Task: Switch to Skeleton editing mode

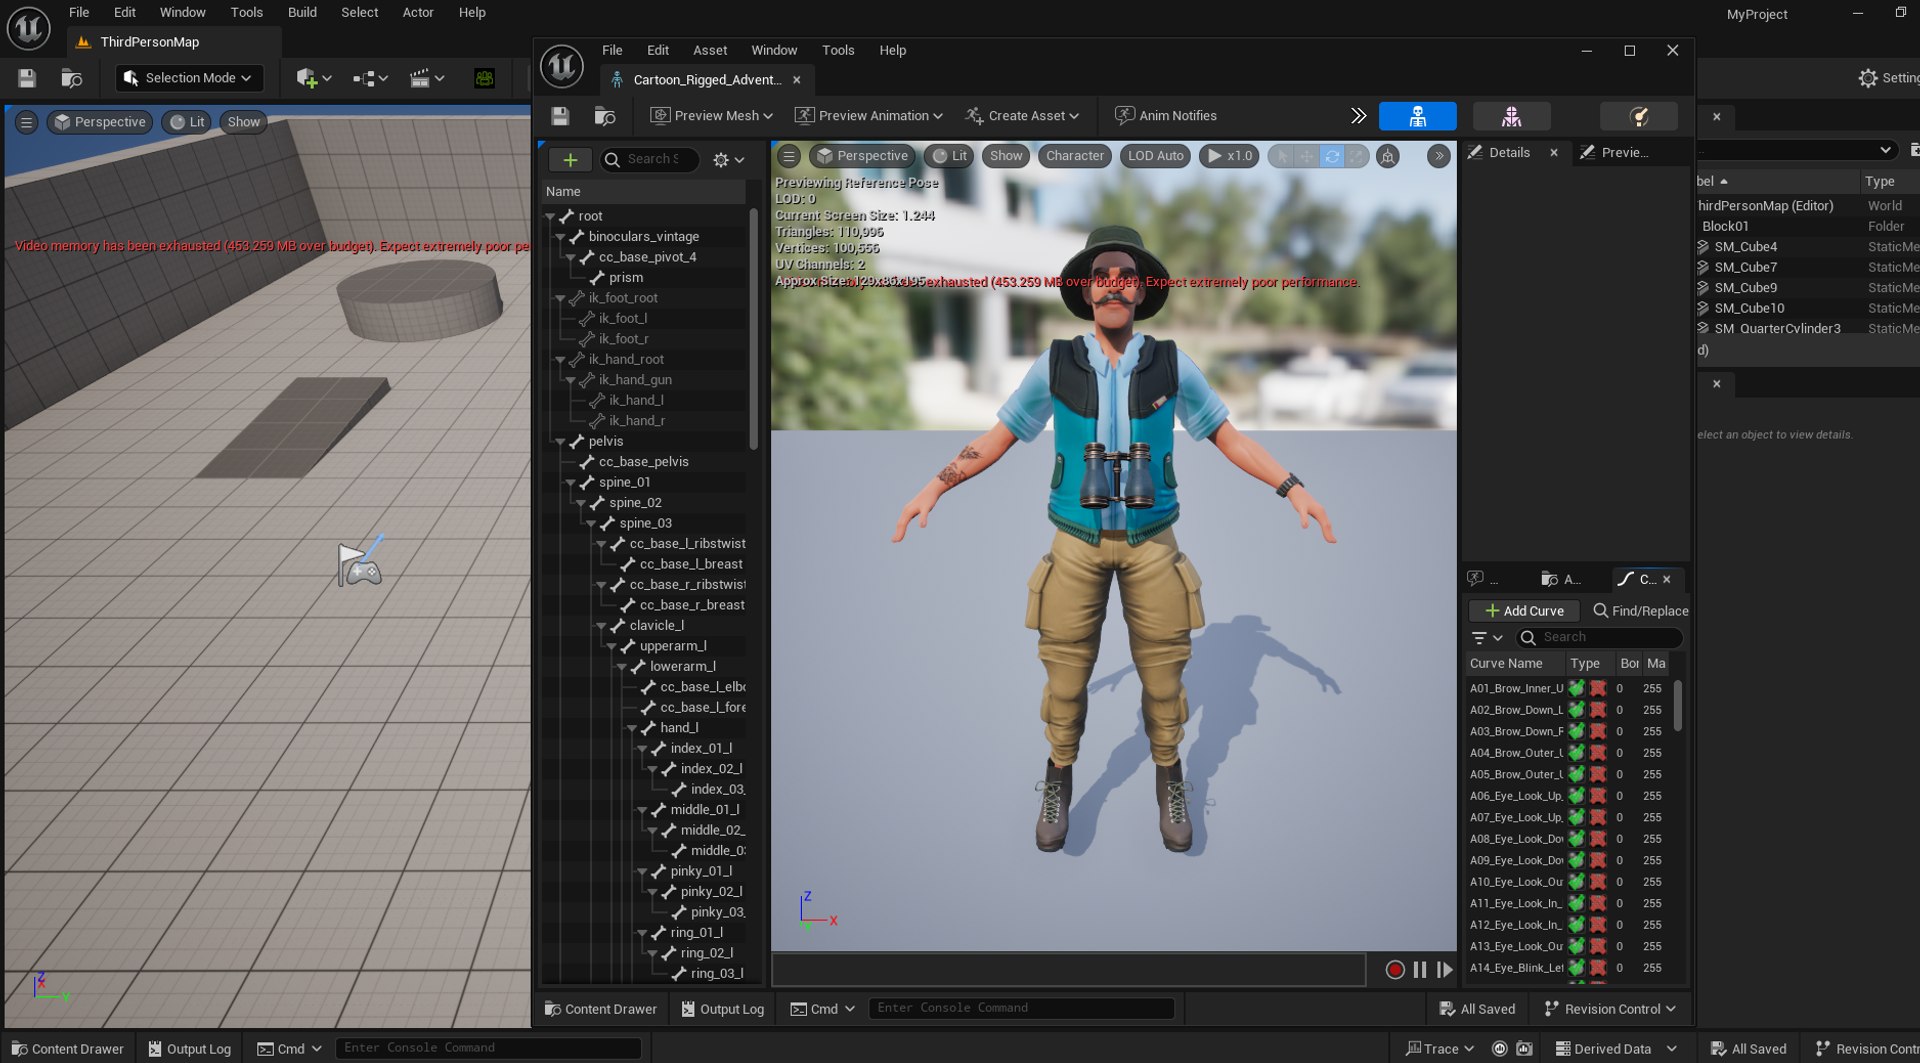Action: click(x=1417, y=116)
